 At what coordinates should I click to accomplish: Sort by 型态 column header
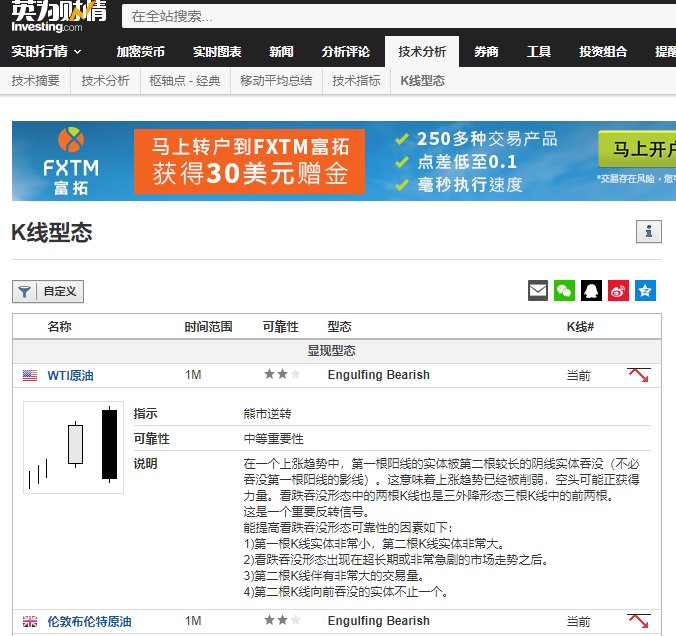339,327
